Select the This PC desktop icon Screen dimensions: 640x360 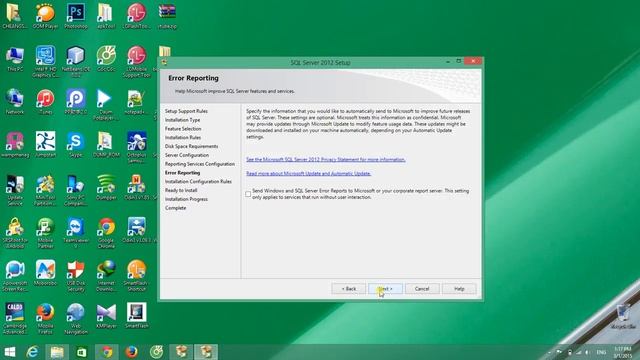point(15,59)
